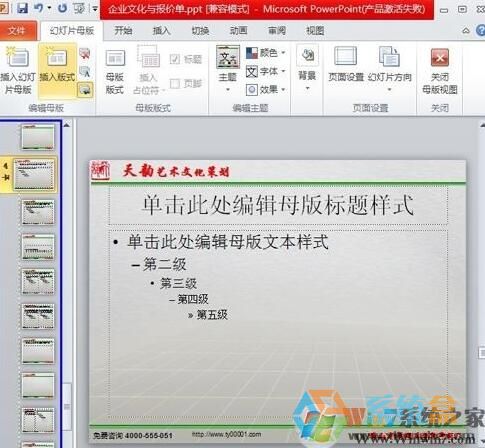Switch to the Insert (插入) tab

tap(162, 31)
